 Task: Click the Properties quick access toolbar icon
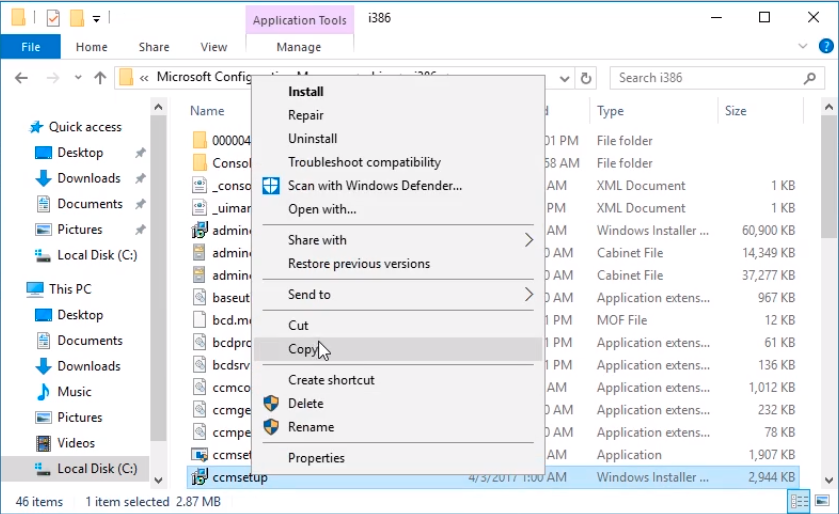[x=53, y=18]
